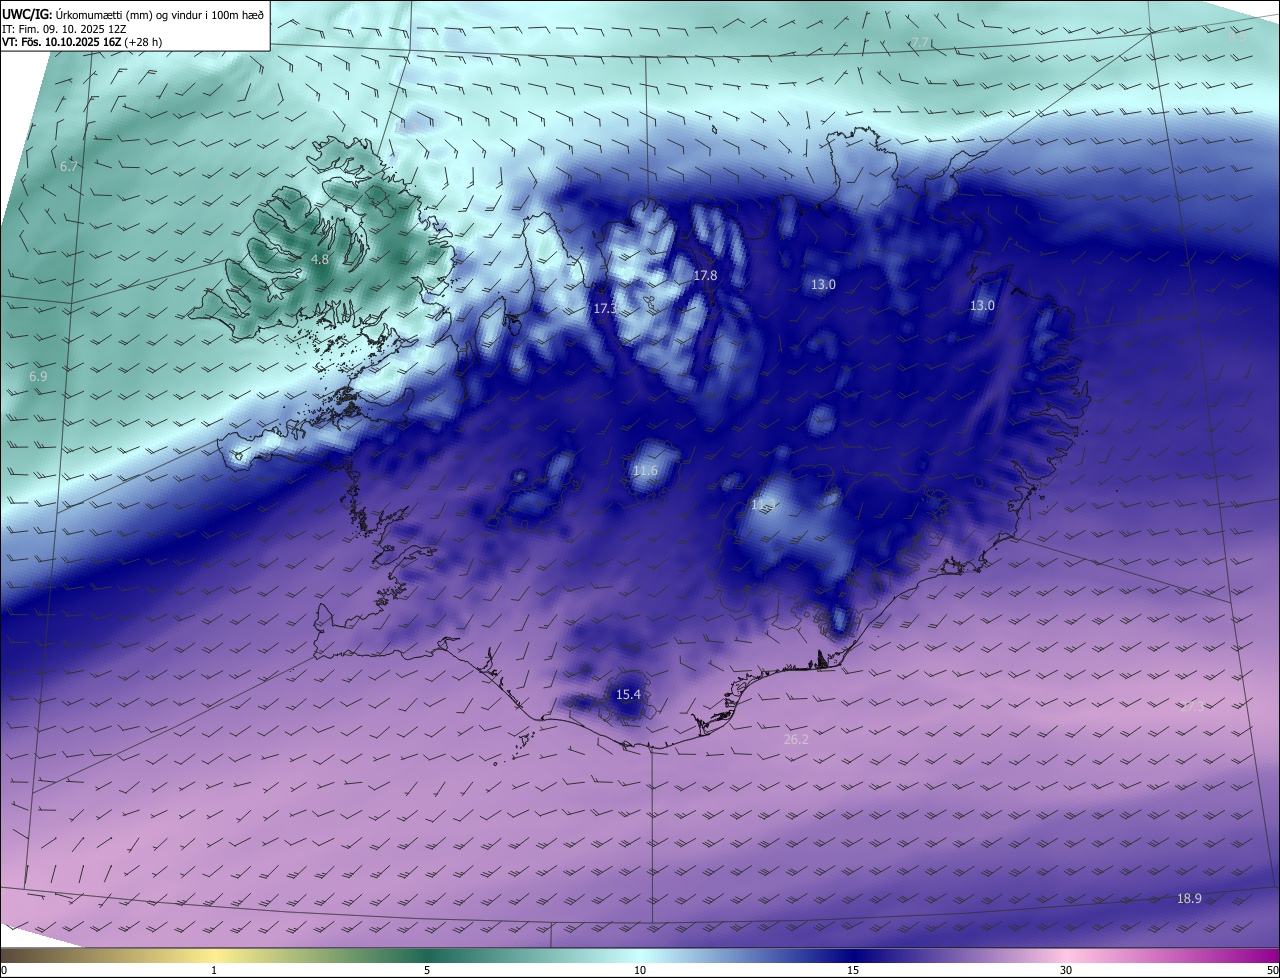Click the colorbar tick label 30

click(x=1066, y=970)
